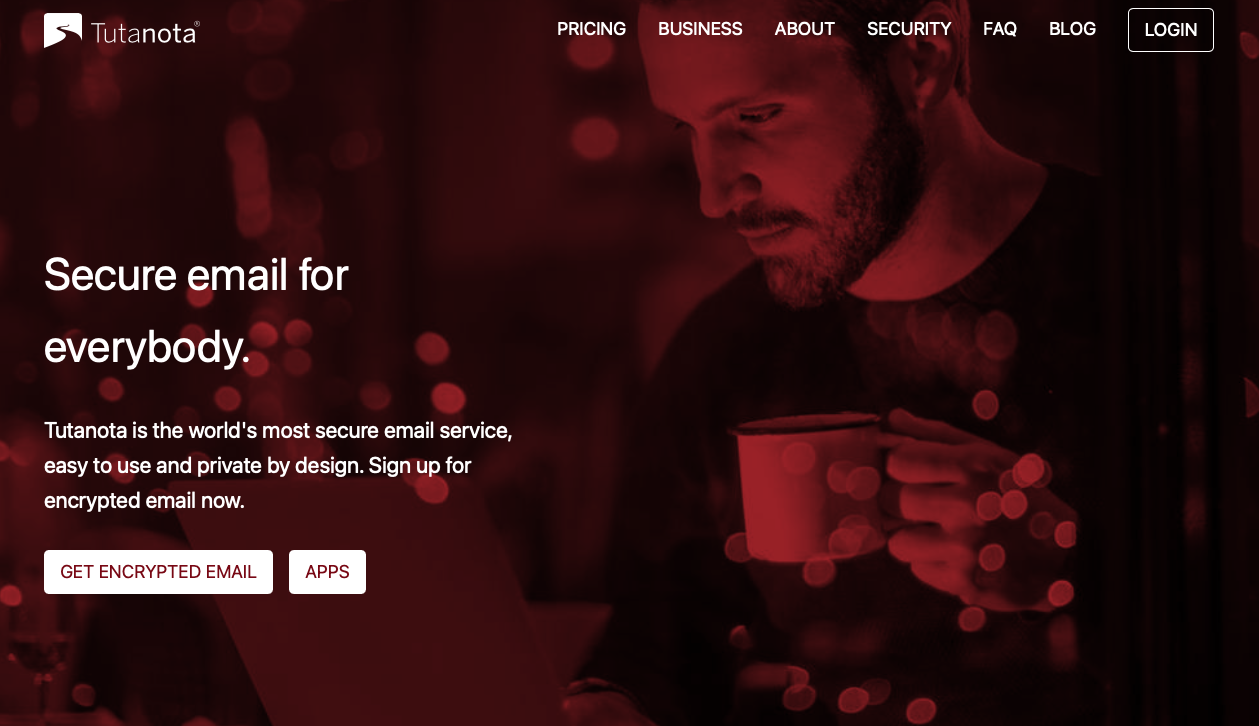1259x726 pixels.
Task: Open the FAQ link
Action: click(1000, 29)
